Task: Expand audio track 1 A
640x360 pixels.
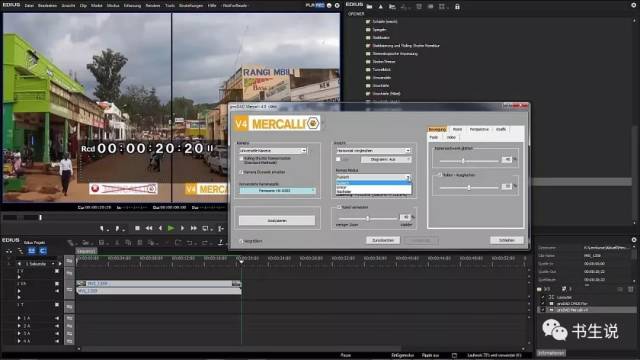Action: point(19,318)
